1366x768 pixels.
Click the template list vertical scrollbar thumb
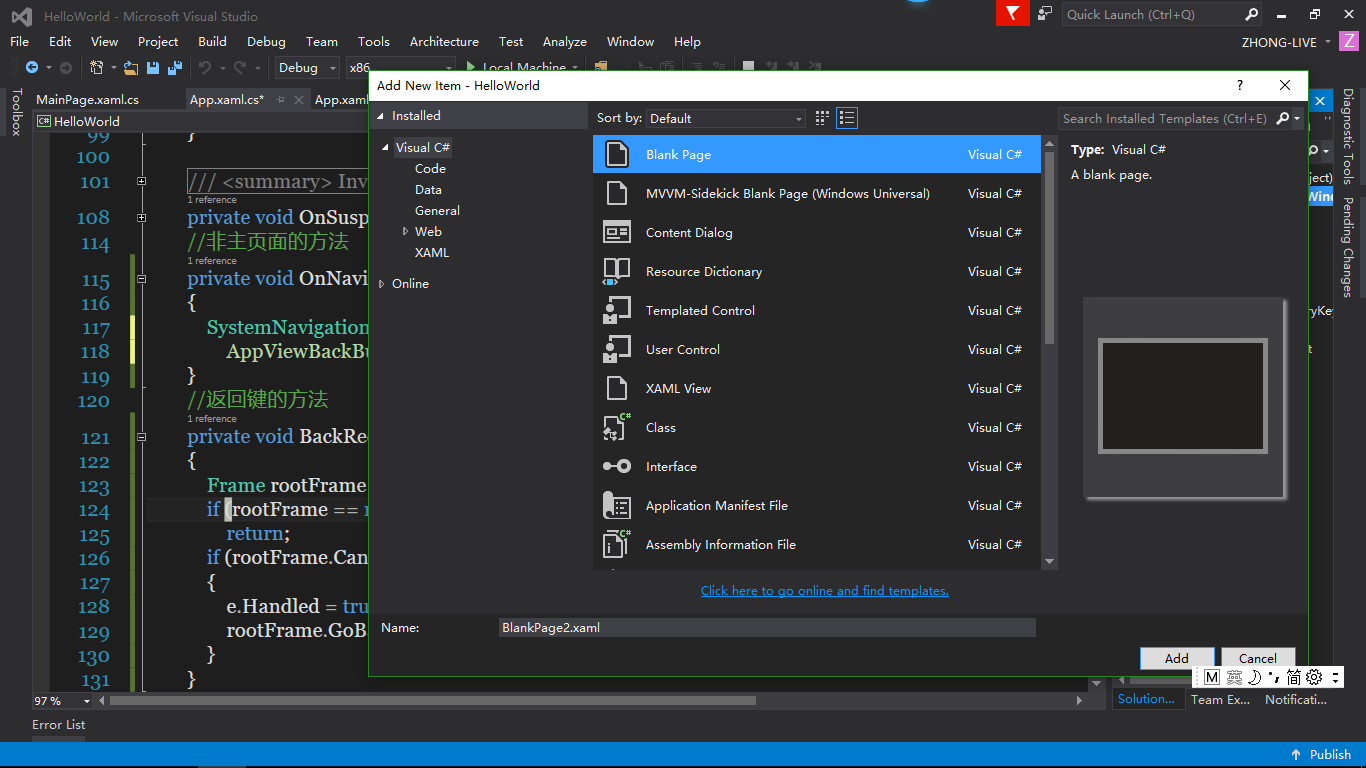(1049, 248)
